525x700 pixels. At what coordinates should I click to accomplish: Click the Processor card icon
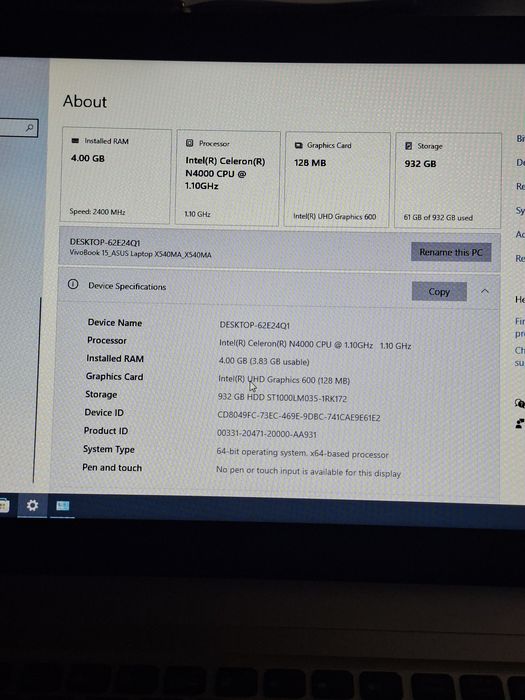(x=189, y=143)
